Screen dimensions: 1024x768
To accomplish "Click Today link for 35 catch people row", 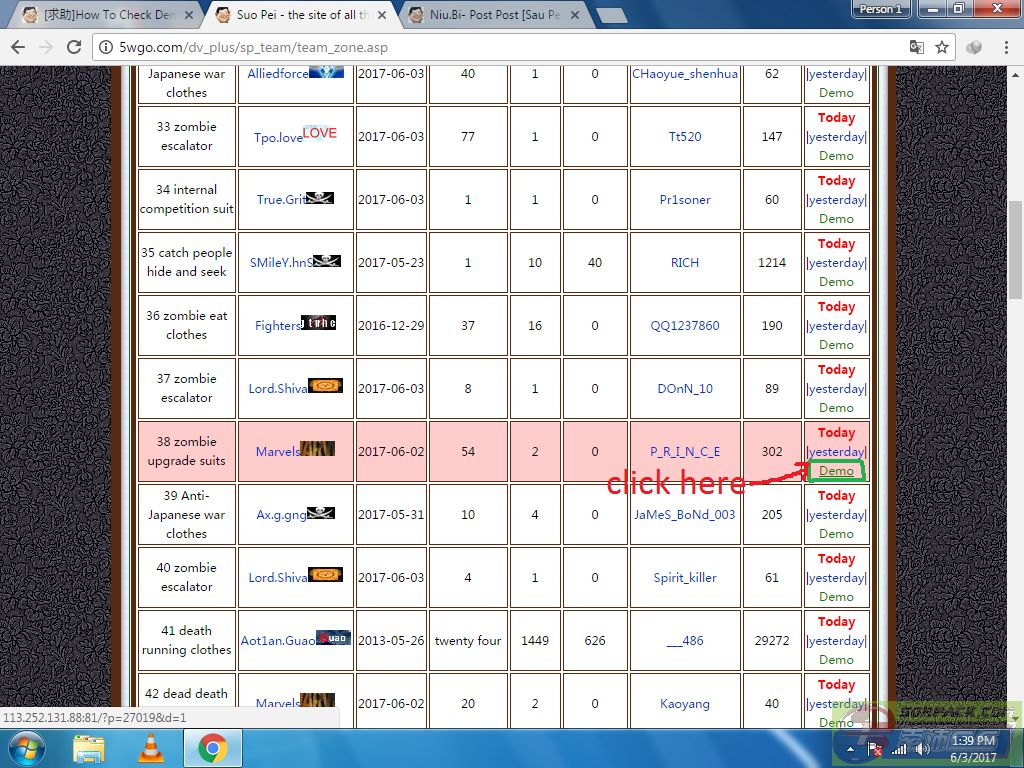I will coord(837,244).
